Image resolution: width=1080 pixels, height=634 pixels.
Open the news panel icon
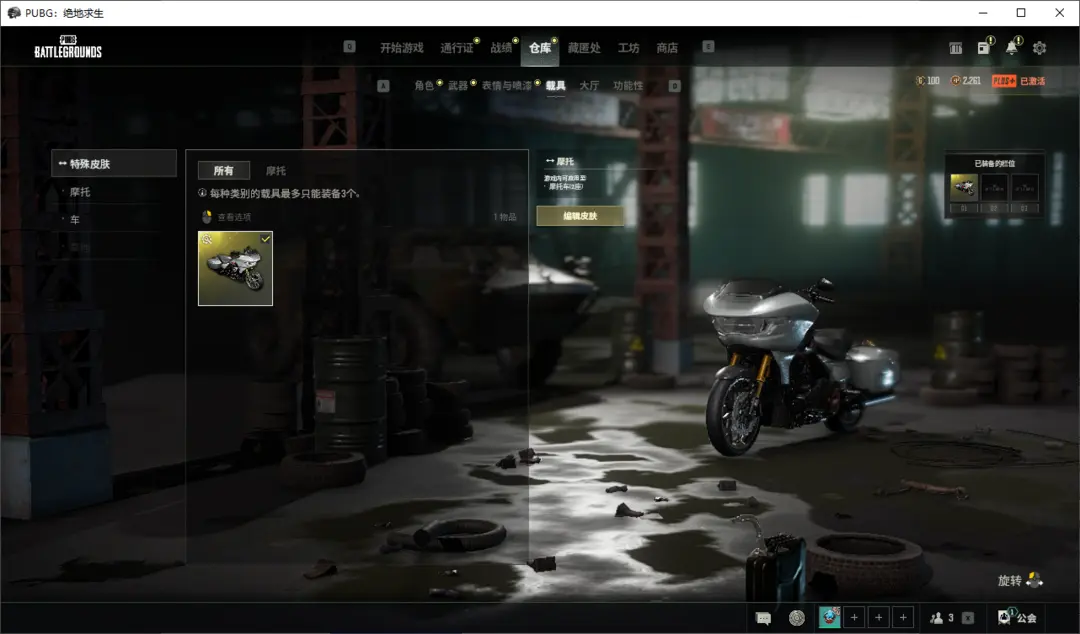(x=984, y=48)
